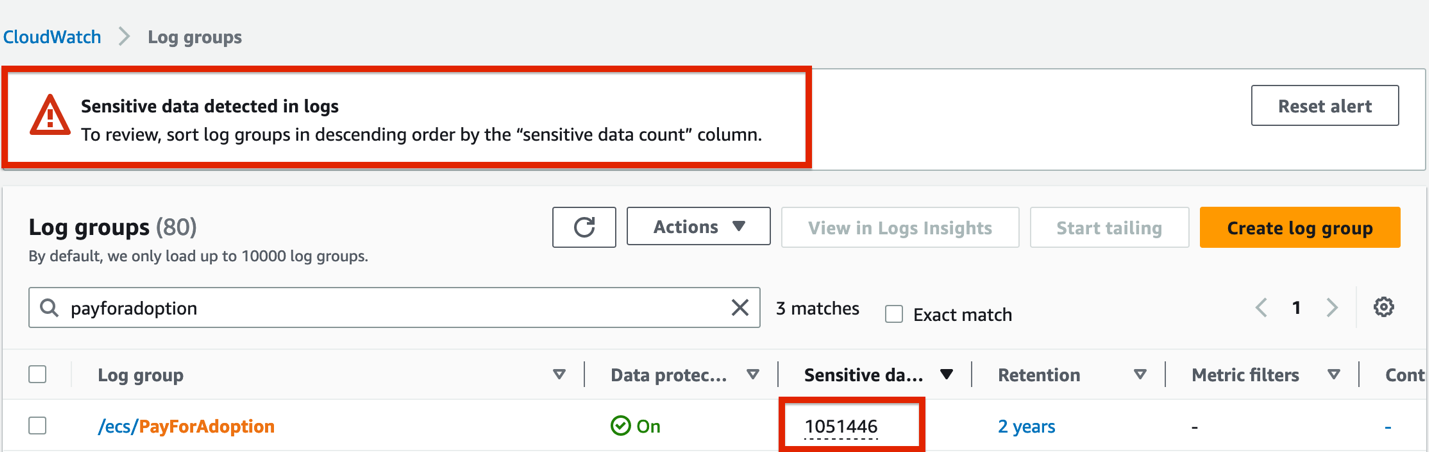Click the Log group column header
Image resolution: width=1429 pixels, height=452 pixels.
tap(140, 375)
